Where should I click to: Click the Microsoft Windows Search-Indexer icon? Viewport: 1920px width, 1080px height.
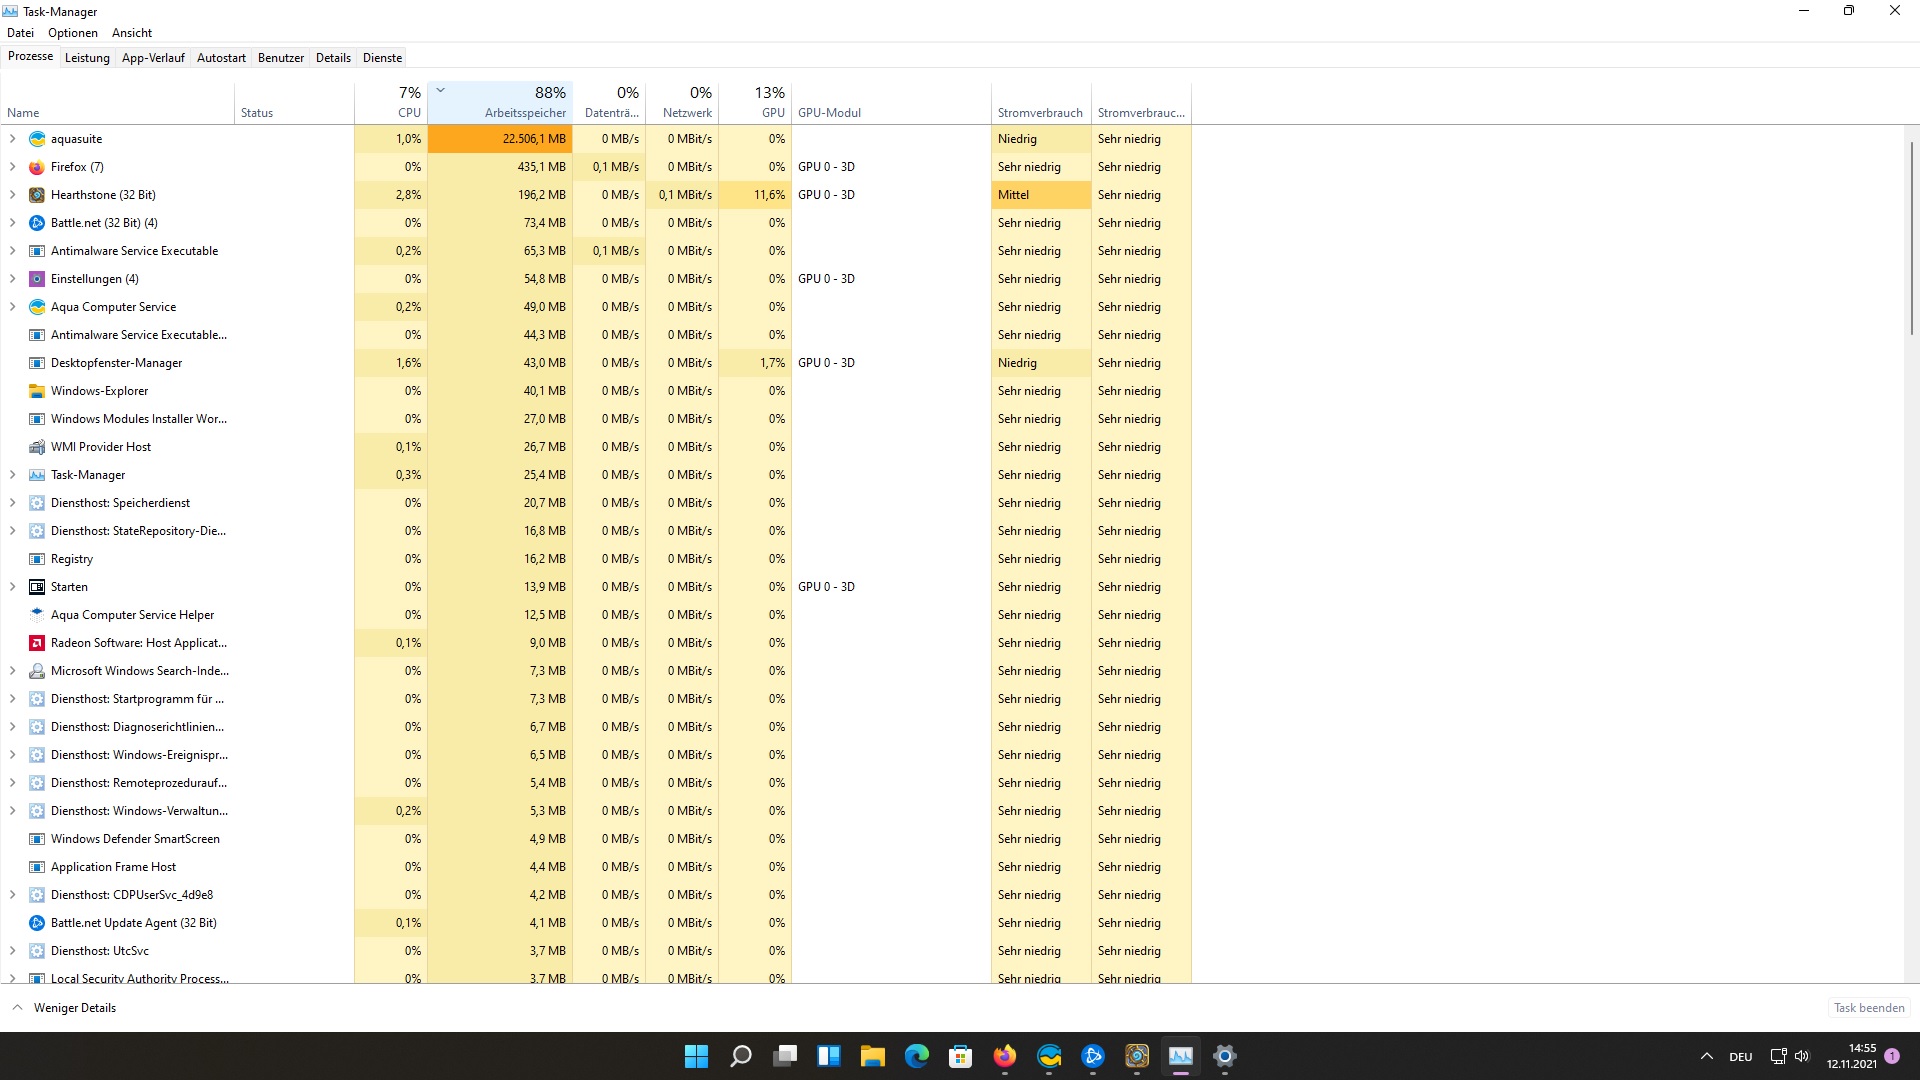coord(37,671)
